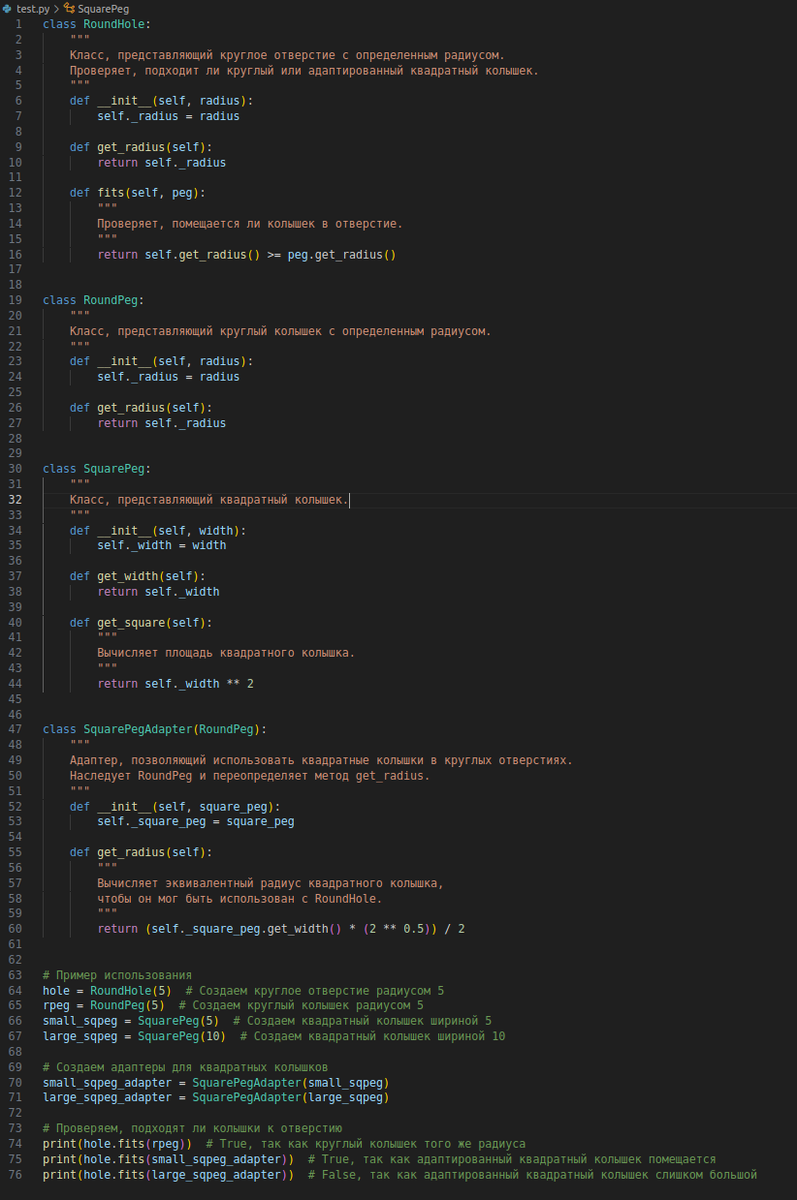Select line number 19 in the gutter
Image resolution: width=797 pixels, height=1200 pixels.
pyautogui.click(x=15, y=300)
